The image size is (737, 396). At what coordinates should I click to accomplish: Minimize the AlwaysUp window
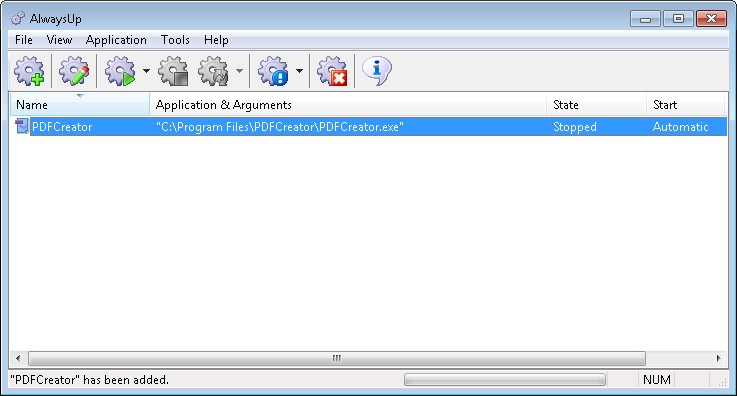(x=645, y=19)
